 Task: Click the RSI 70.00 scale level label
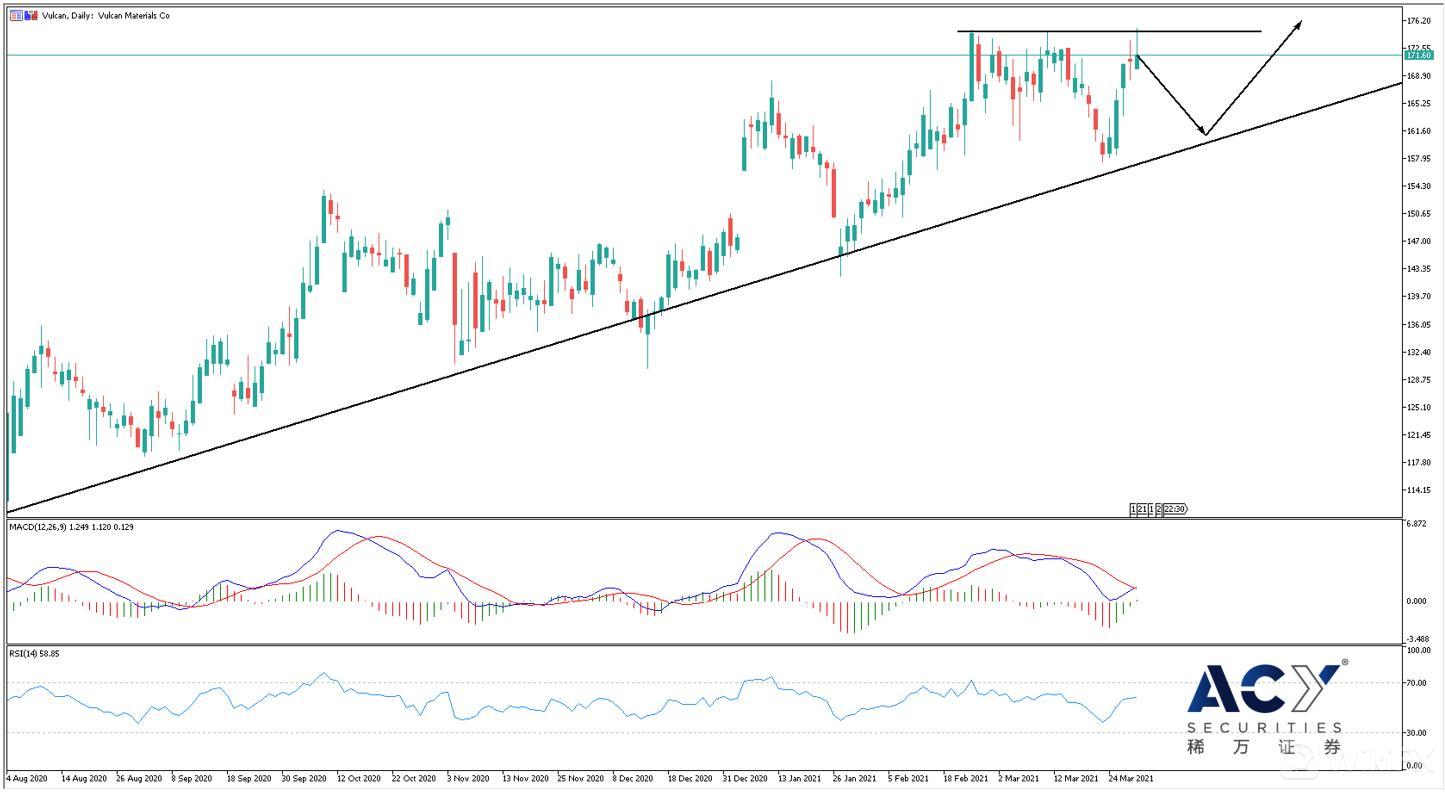tap(1416, 683)
